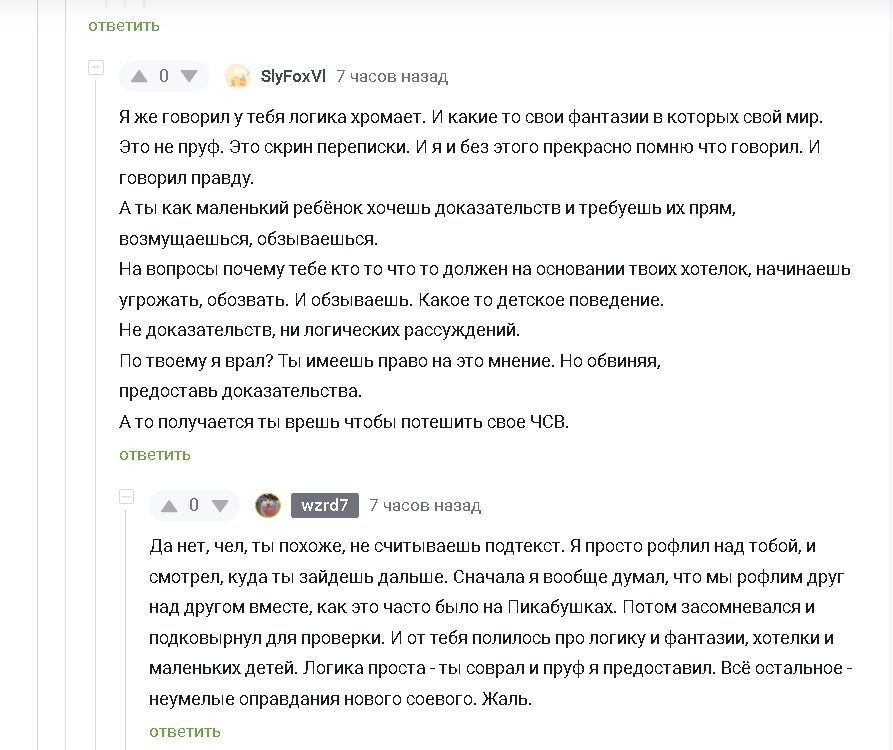Open SlyFoxVl's avatar picture
This screenshot has height=750, width=893.
(x=237, y=76)
